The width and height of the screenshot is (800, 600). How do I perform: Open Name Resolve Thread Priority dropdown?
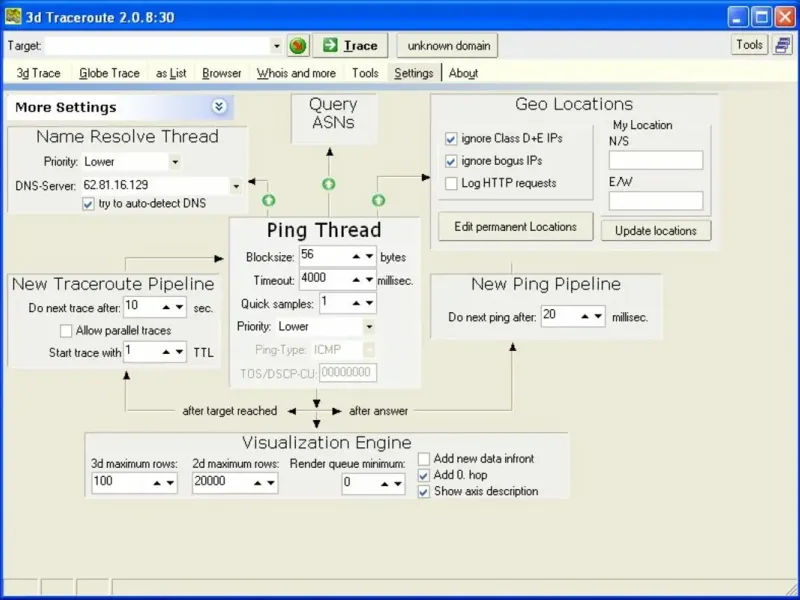pos(175,162)
